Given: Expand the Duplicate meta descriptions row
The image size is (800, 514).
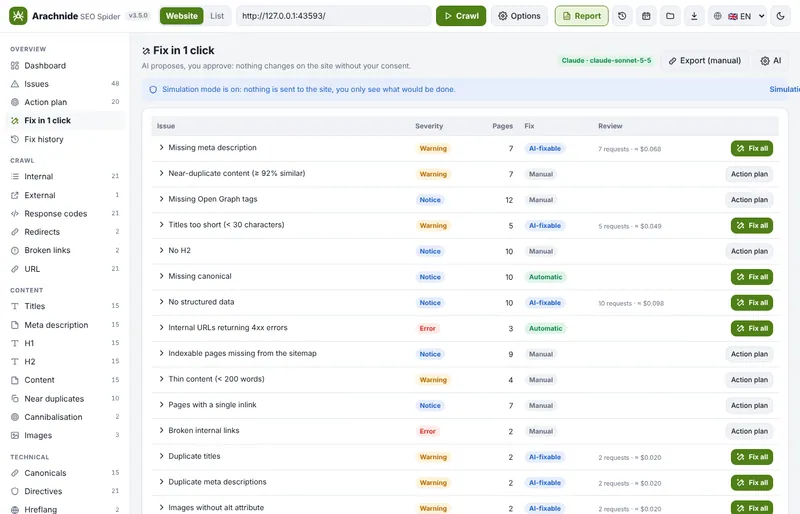Looking at the screenshot, I should point(161,482).
